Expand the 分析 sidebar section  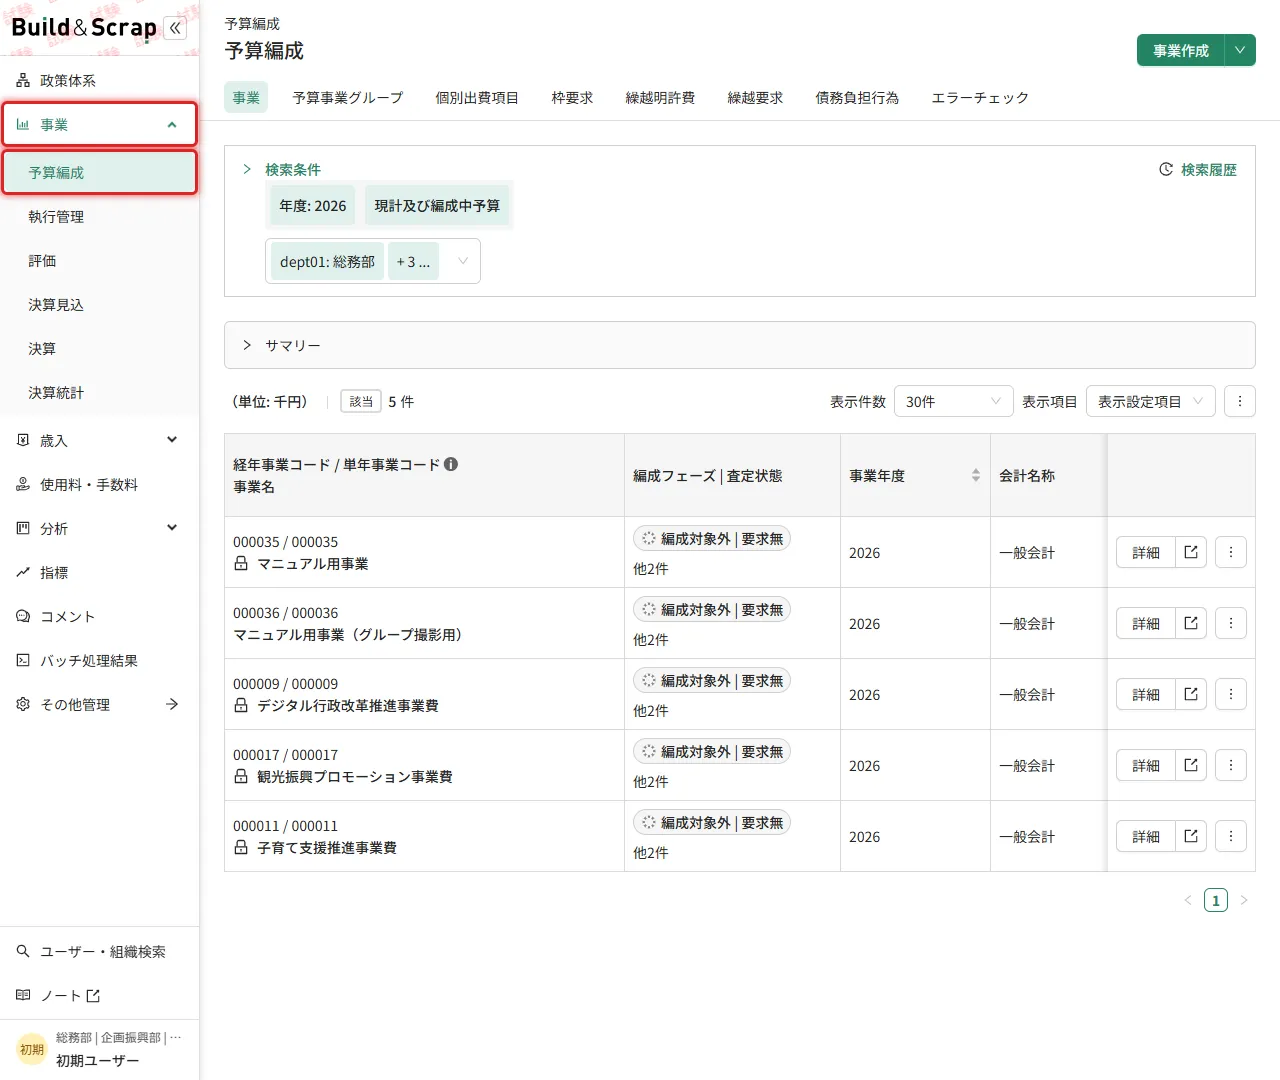click(x=100, y=529)
